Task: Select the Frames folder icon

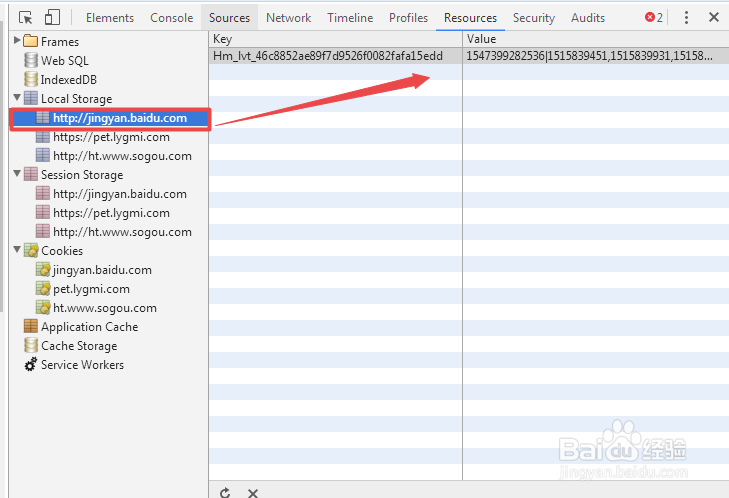Action: (31, 41)
